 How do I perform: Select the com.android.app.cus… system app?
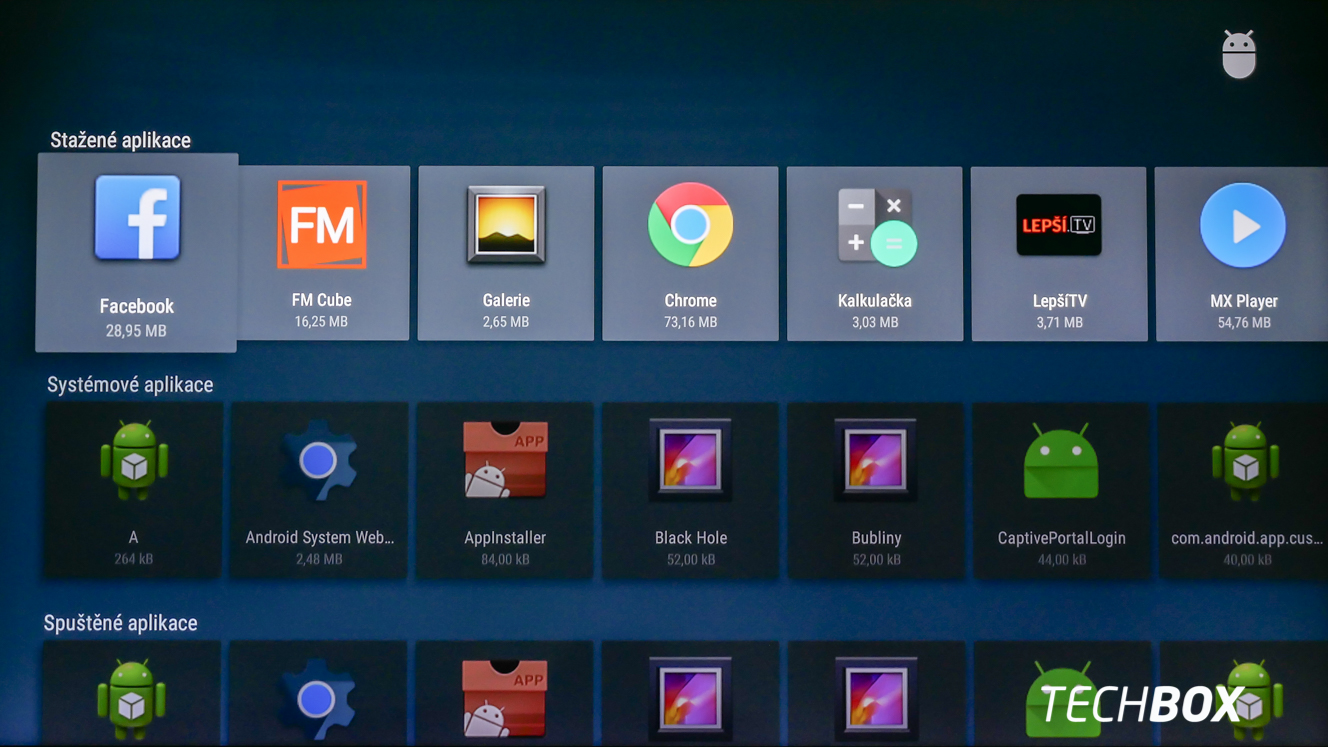pyautogui.click(x=1244, y=491)
